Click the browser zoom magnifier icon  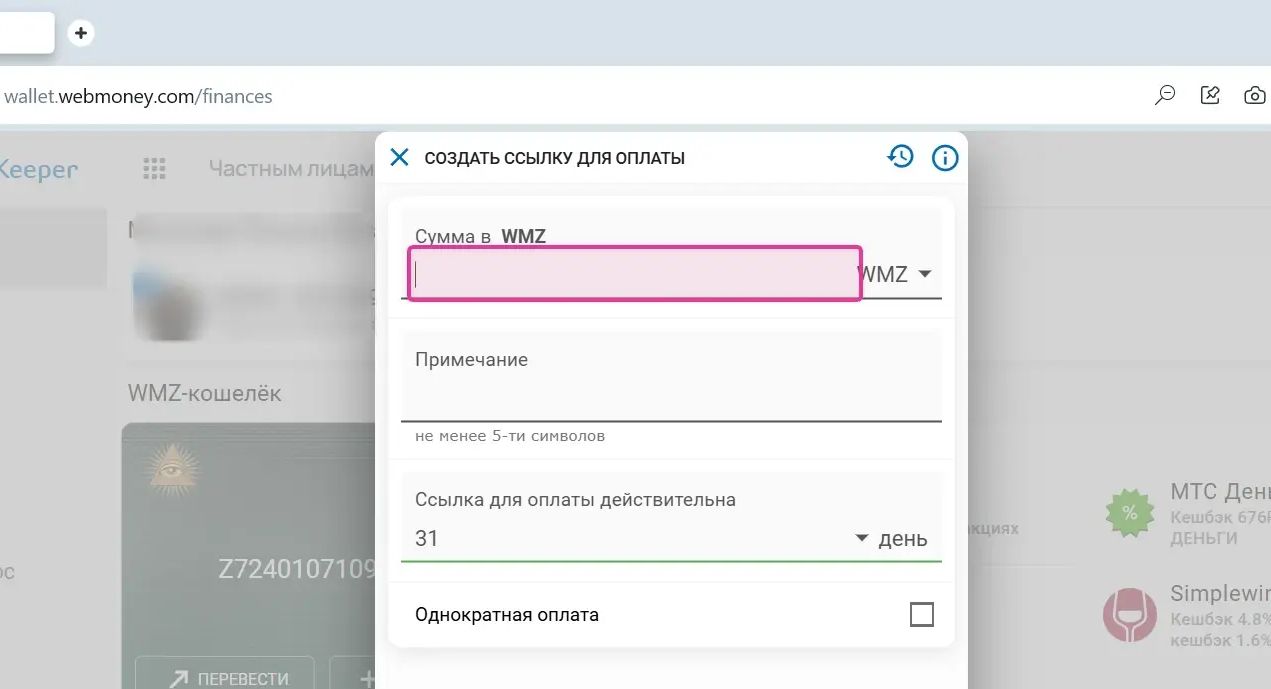[1165, 96]
